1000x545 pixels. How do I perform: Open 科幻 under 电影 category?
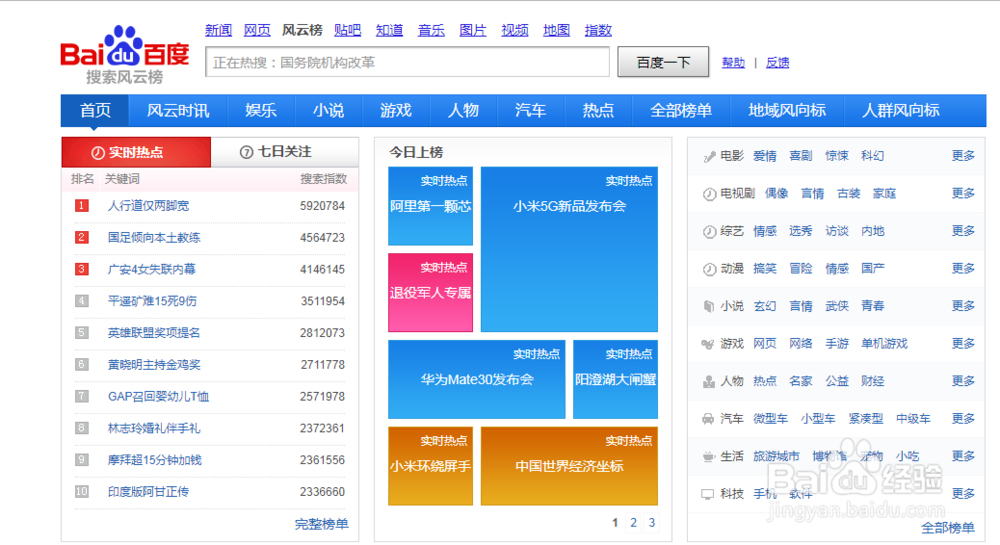pos(872,156)
